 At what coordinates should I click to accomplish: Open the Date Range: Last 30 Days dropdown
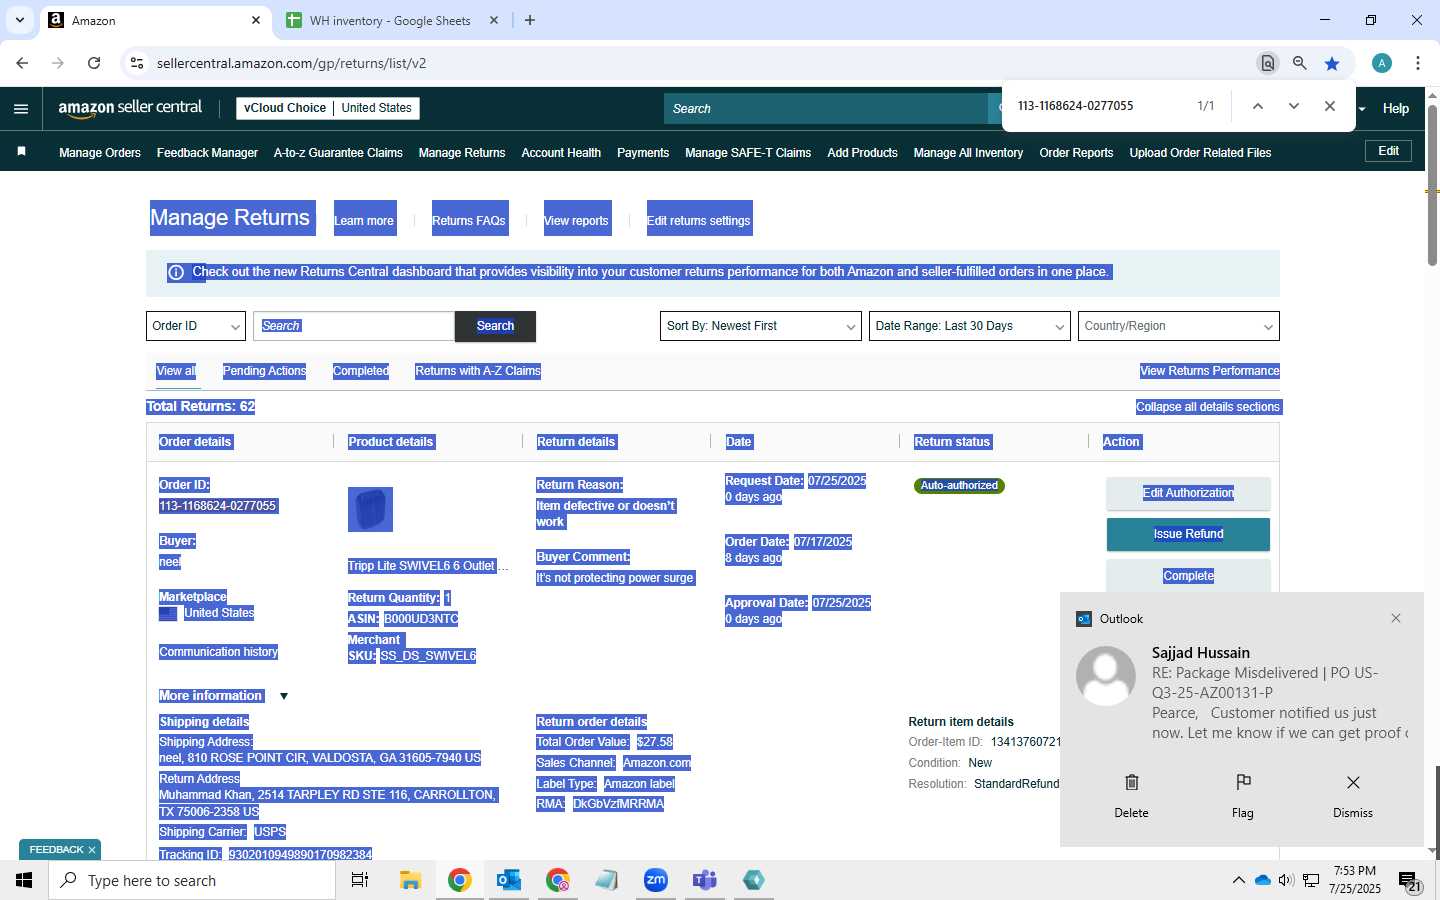970,326
